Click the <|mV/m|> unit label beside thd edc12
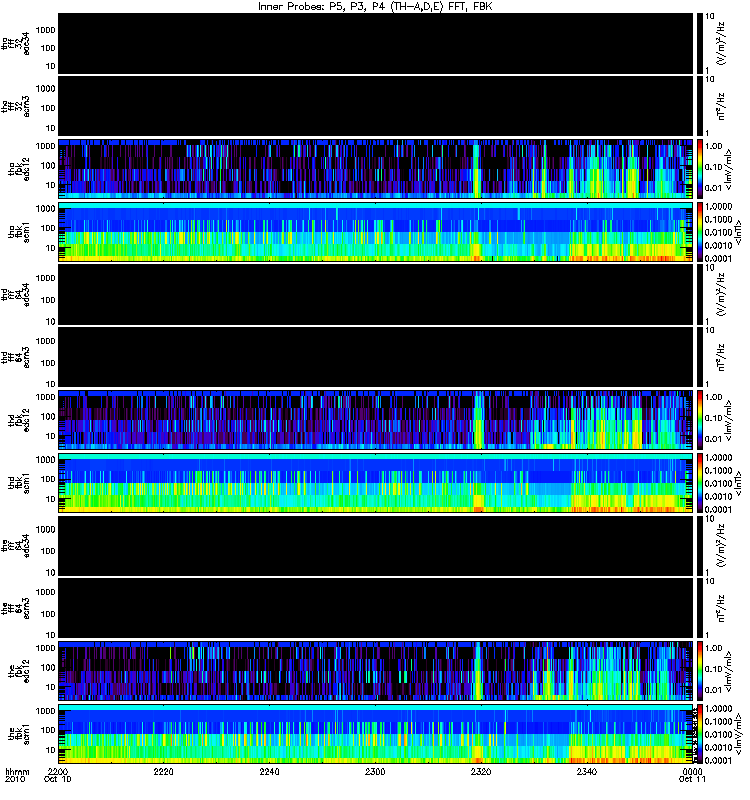Image resolution: width=750 pixels, height=800 pixels. pyautogui.click(x=729, y=420)
